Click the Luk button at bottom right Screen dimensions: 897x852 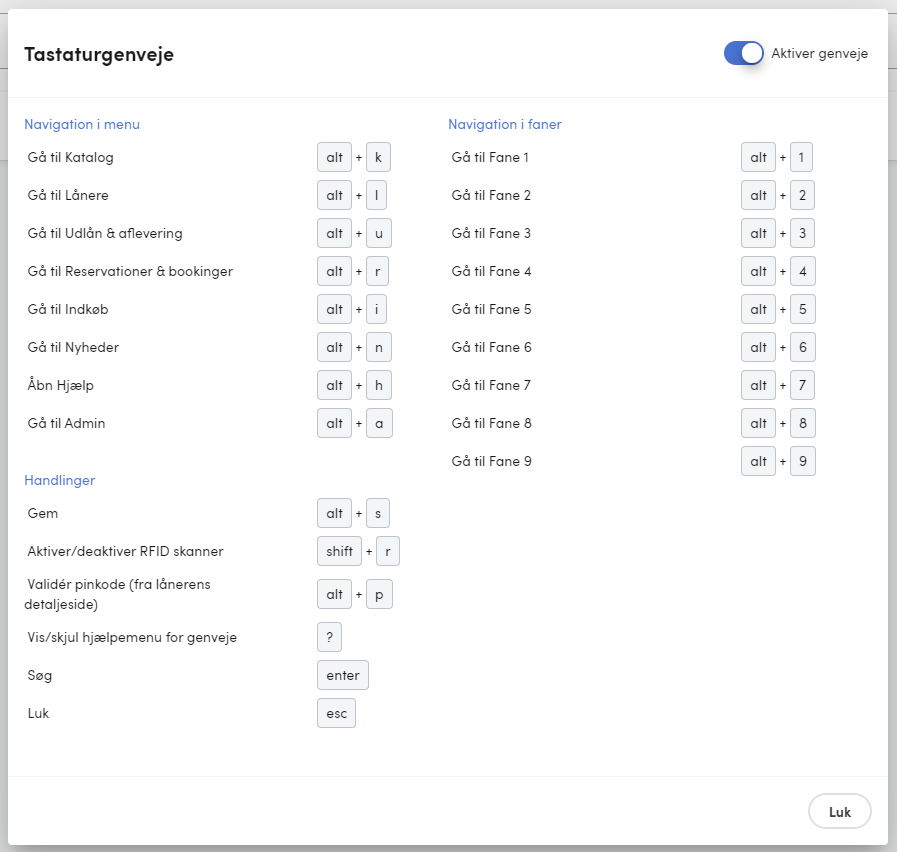point(839,811)
